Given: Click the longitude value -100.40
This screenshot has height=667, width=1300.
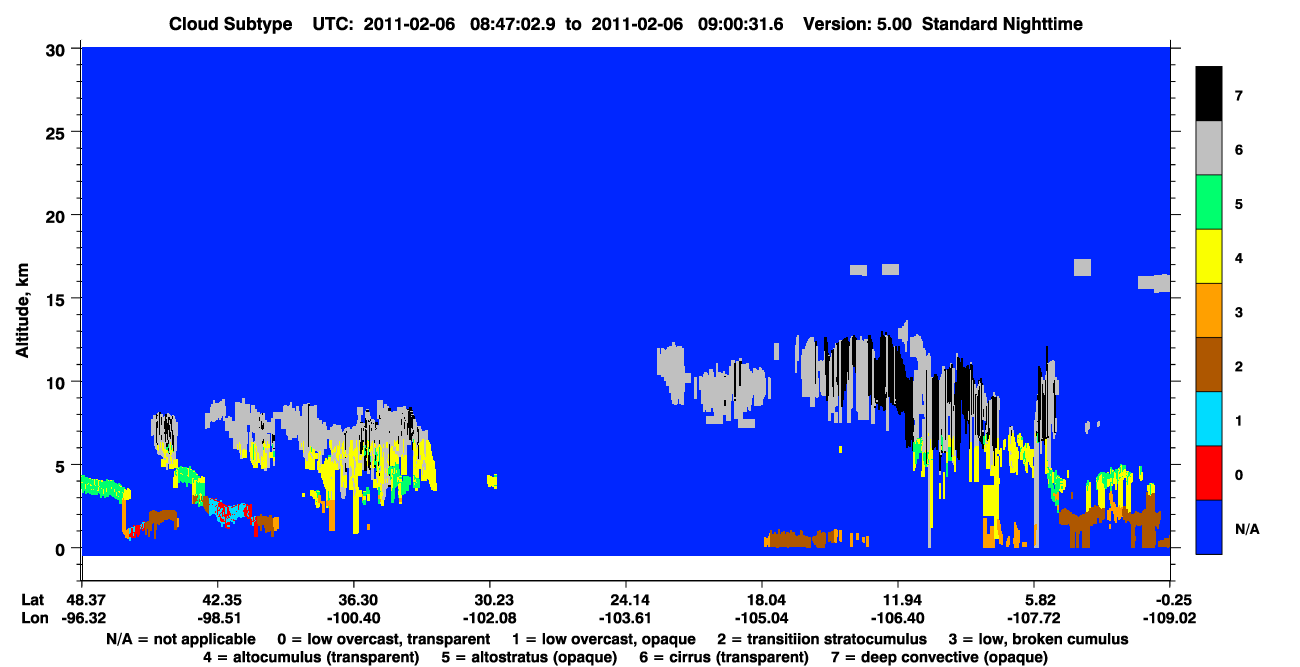Looking at the screenshot, I should pyautogui.click(x=353, y=618).
